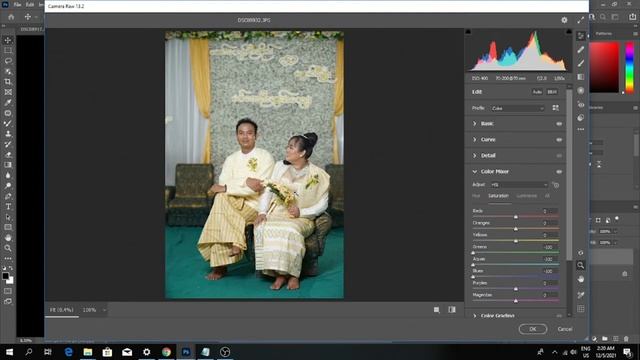Select the Eraser tool
The width and height of the screenshot is (640, 360).
tap(8, 155)
